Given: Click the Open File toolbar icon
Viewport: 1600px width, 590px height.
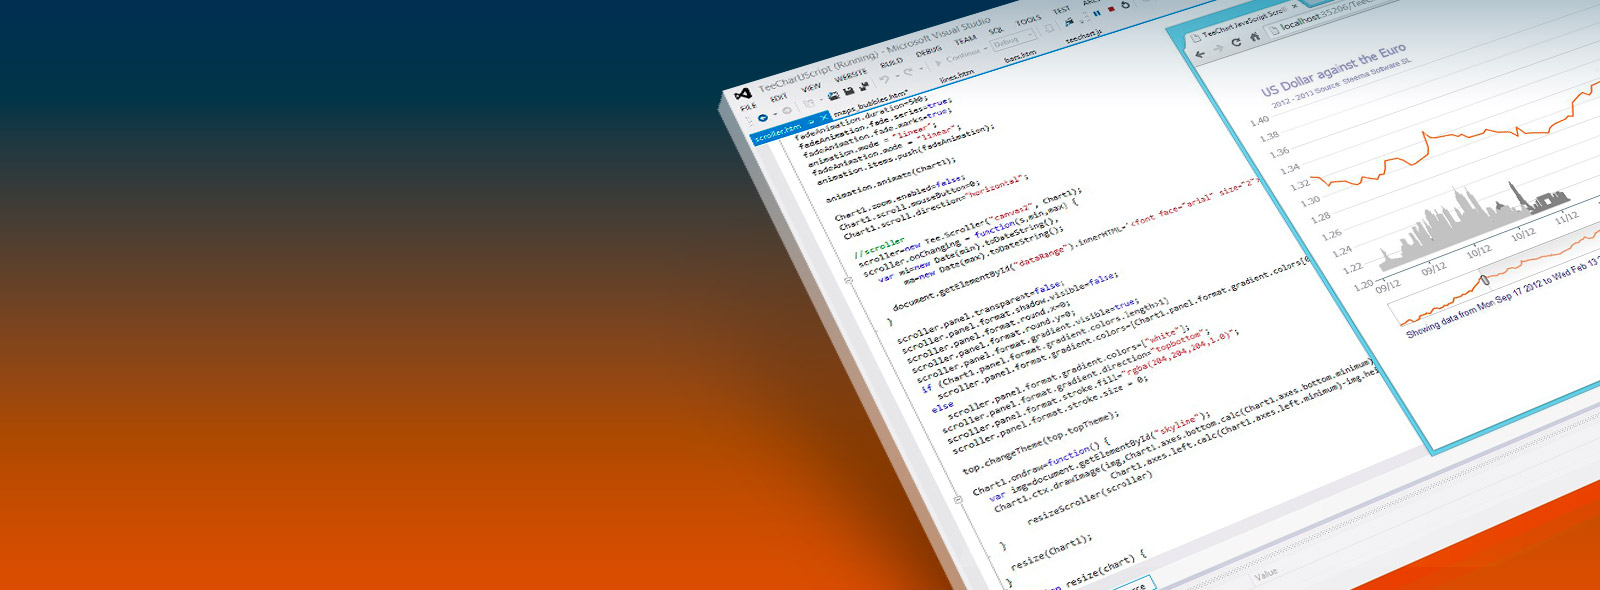Looking at the screenshot, I should point(834,95).
